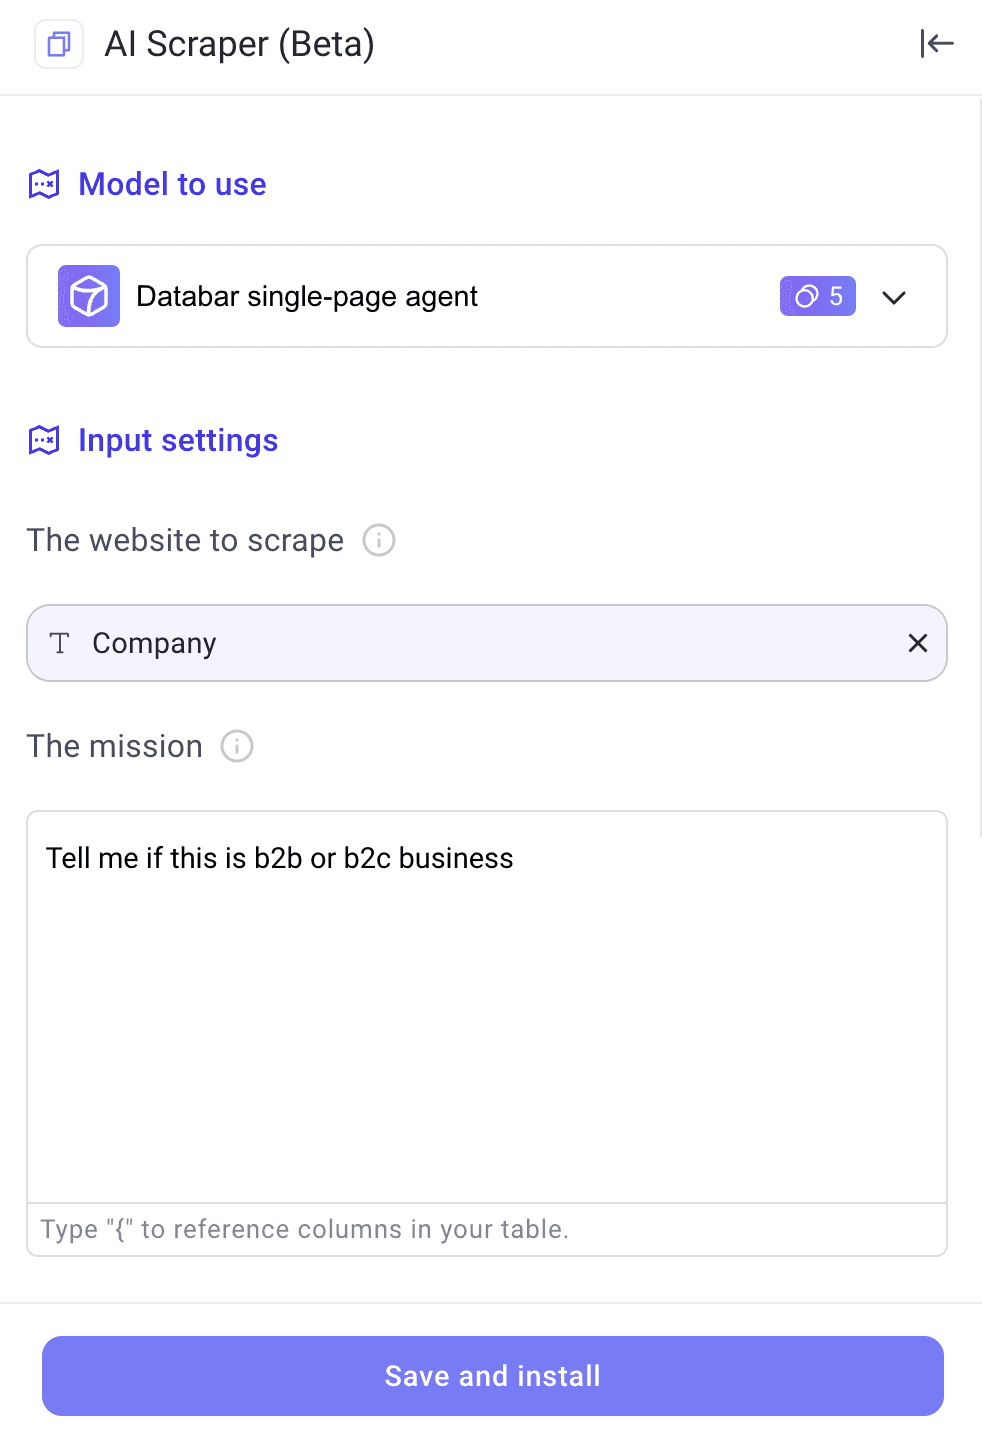Clear the Company column reference

917,643
